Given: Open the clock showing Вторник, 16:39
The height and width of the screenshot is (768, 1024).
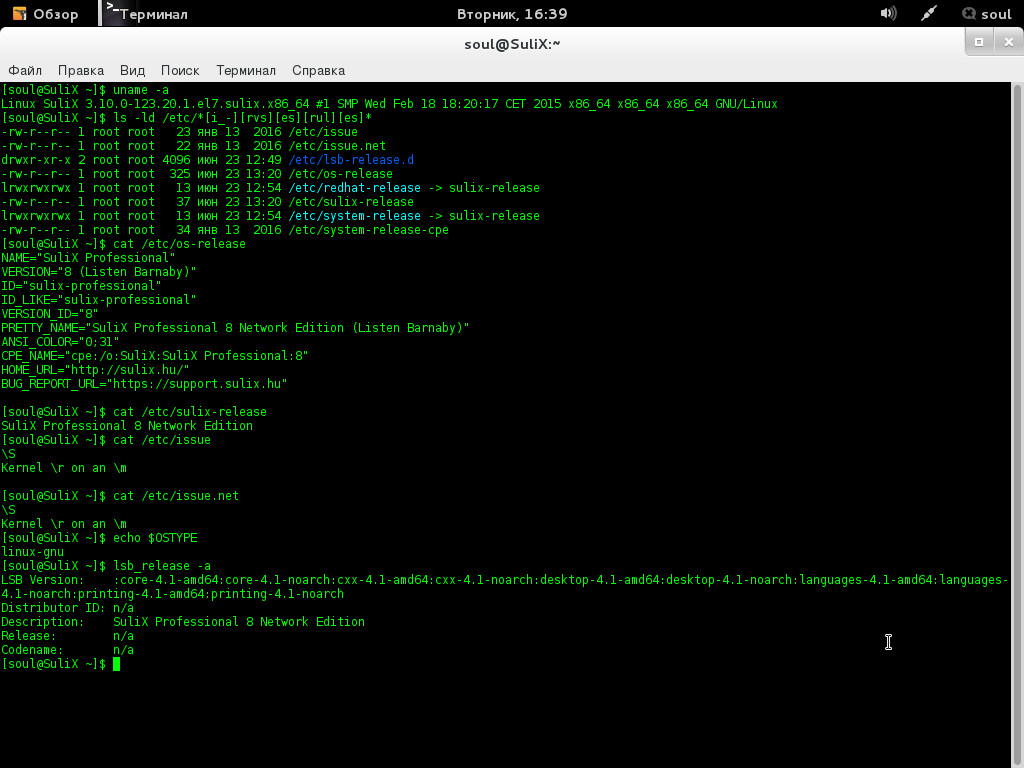Looking at the screenshot, I should [512, 14].
